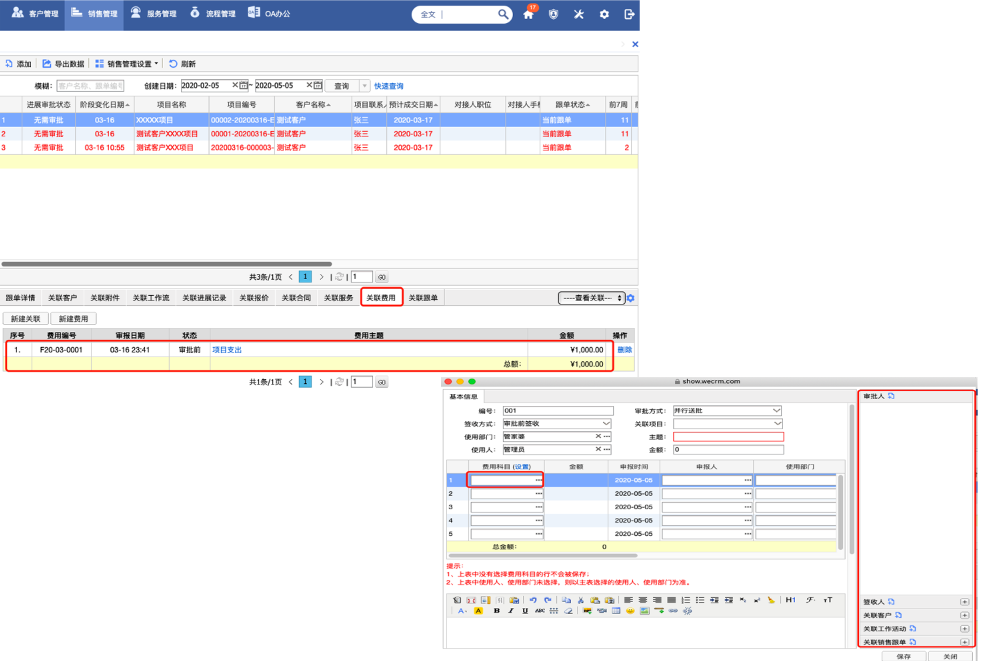Click the bold B icon in editor toolbar
The height and width of the screenshot is (661, 982).
point(496,610)
